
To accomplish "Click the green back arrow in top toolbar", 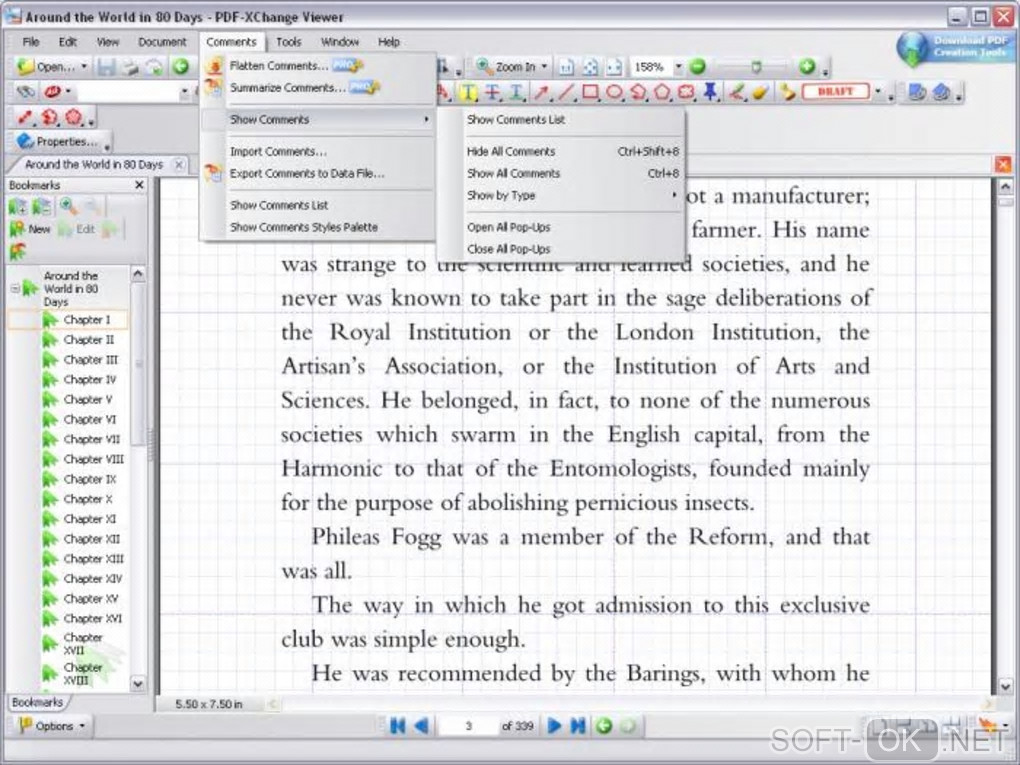I will point(180,66).
